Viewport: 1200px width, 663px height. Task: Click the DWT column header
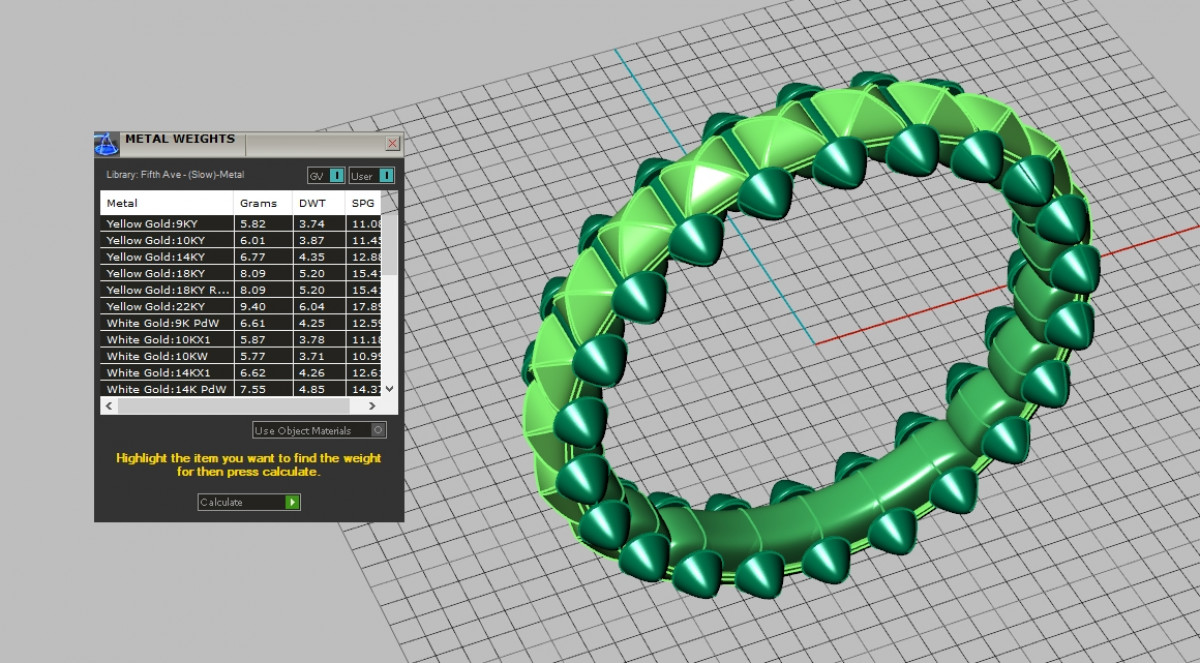pos(318,203)
